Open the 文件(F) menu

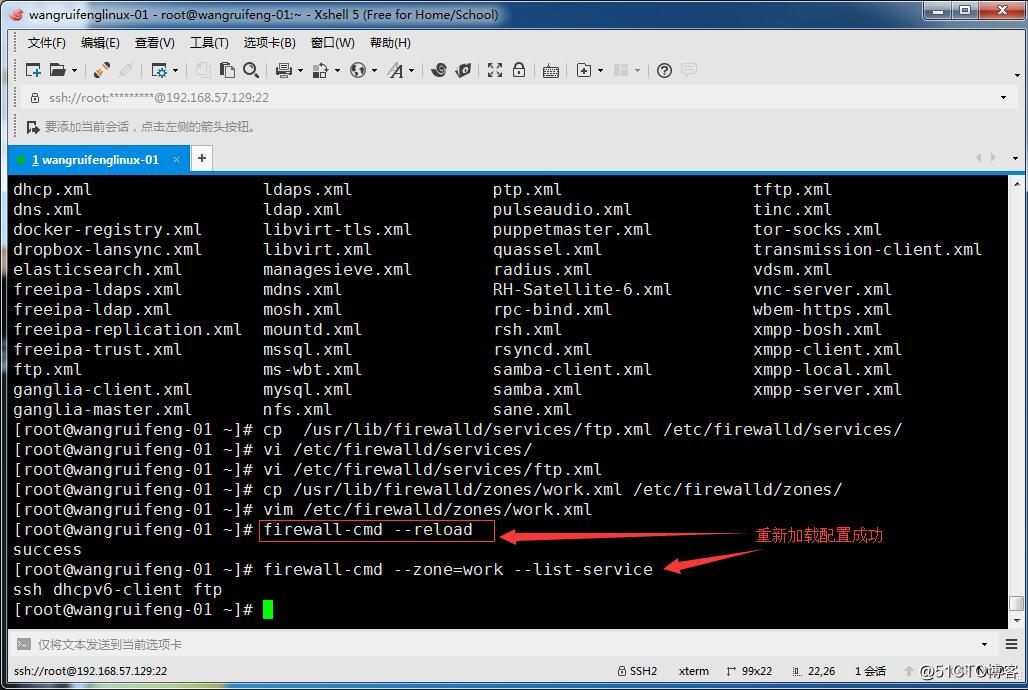tap(47, 43)
